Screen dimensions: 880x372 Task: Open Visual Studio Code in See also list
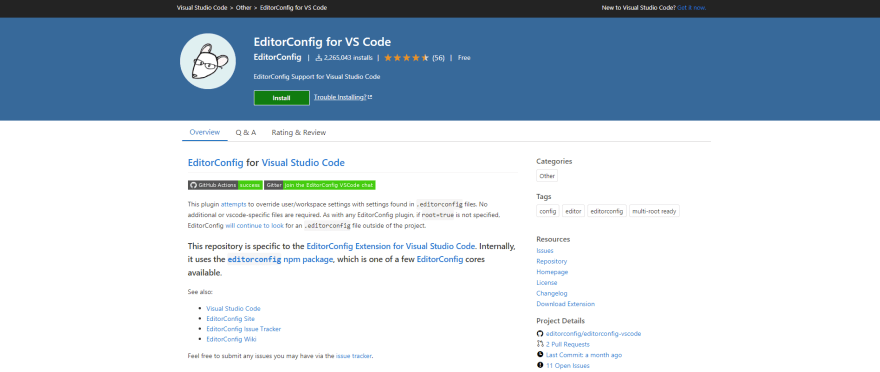233,309
